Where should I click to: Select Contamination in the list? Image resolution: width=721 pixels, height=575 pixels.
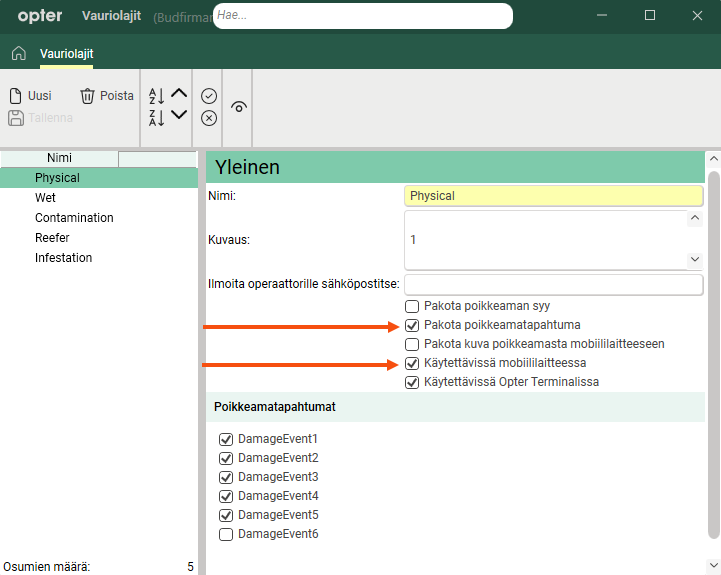click(x=74, y=218)
